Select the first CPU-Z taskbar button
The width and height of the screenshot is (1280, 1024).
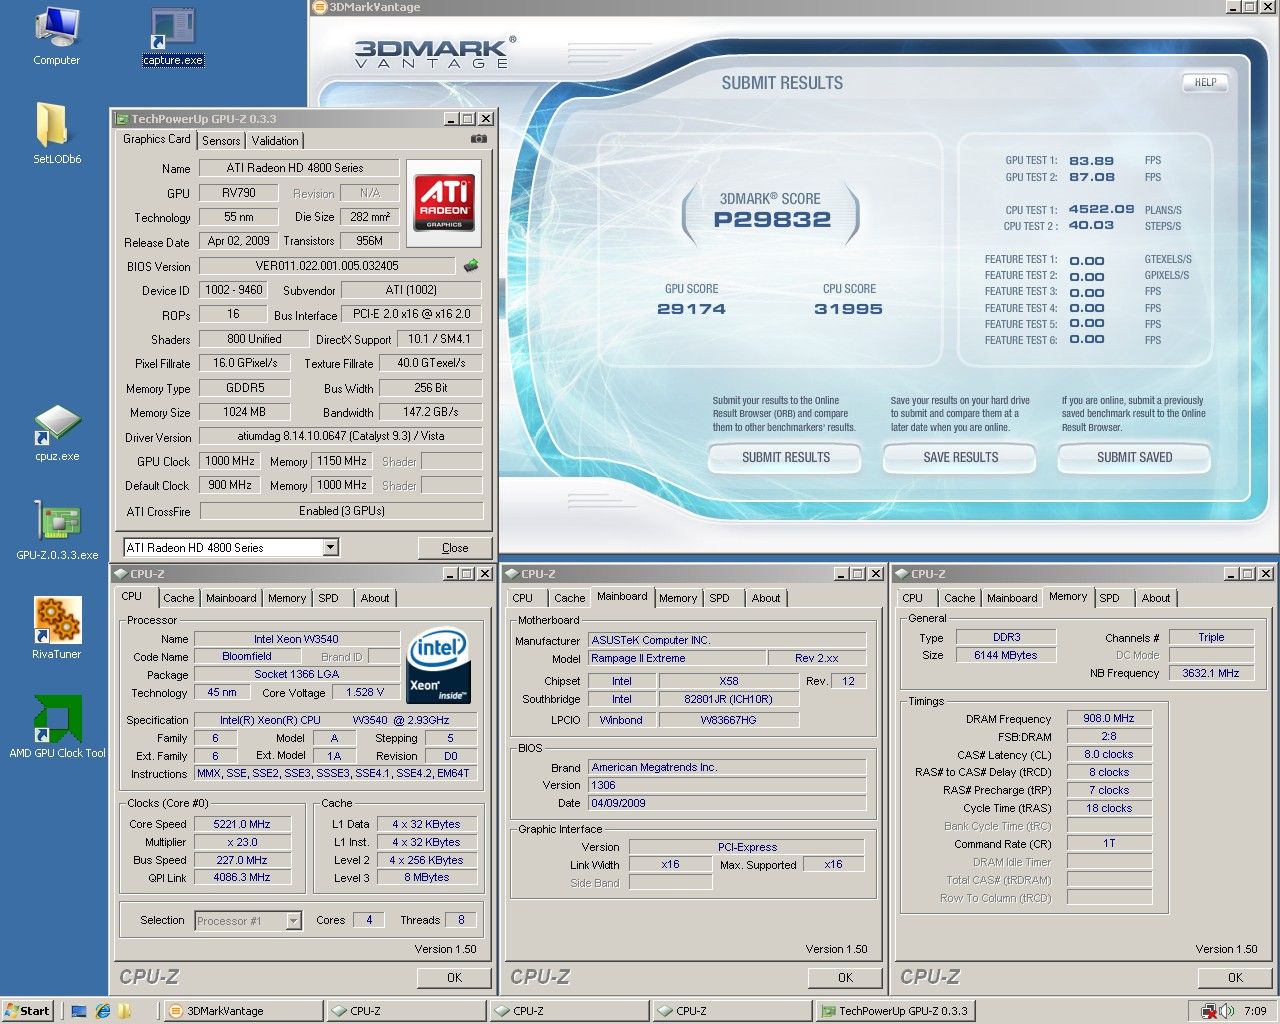pyautogui.click(x=405, y=1011)
